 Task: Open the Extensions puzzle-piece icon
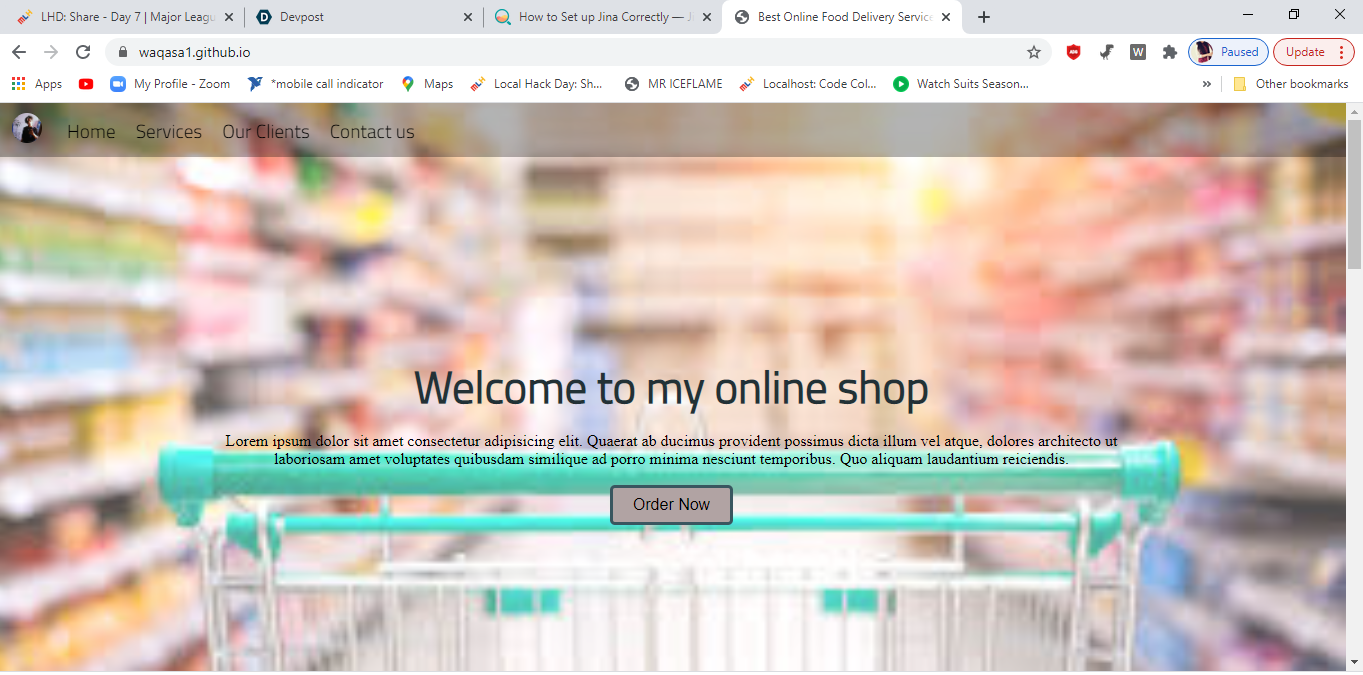[1169, 52]
